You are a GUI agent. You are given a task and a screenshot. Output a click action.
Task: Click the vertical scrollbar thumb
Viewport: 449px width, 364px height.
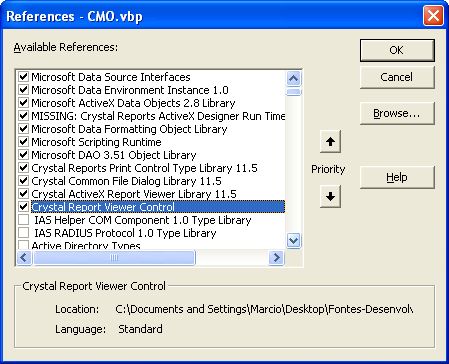coord(293,92)
